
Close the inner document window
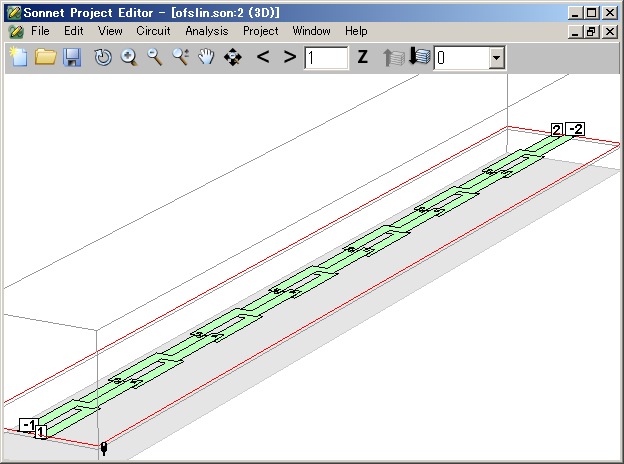coord(610,31)
